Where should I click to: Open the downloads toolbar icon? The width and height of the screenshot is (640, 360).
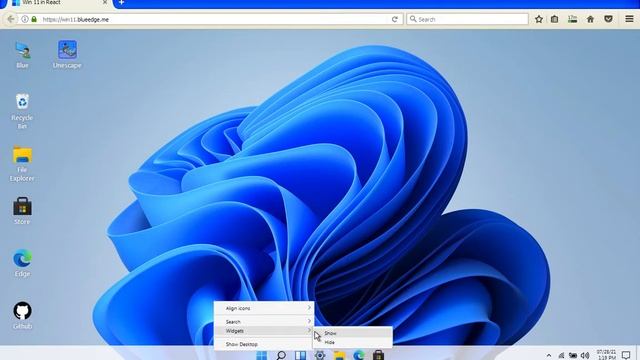point(572,19)
